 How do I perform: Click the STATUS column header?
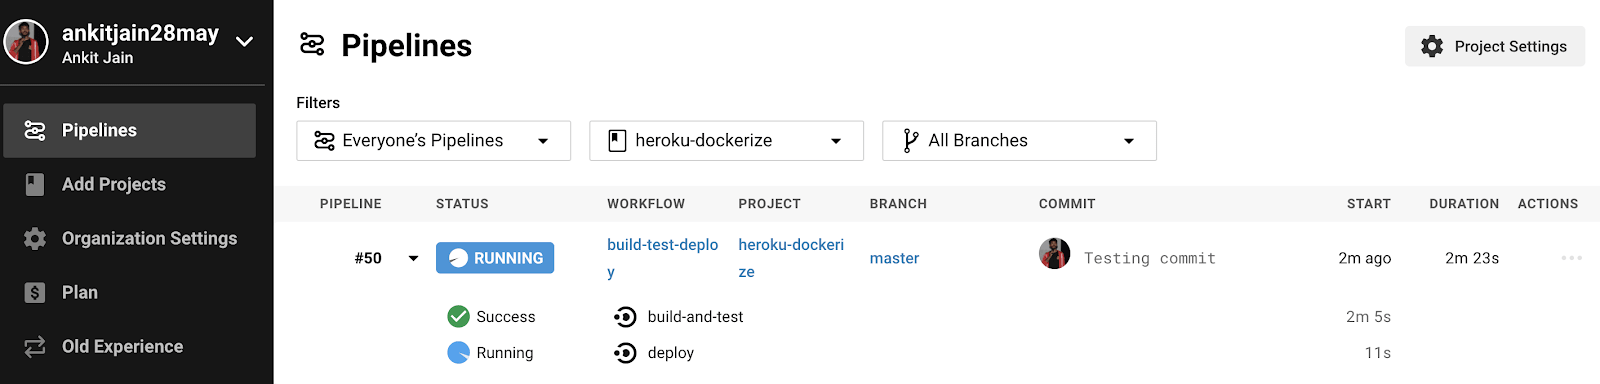pyautogui.click(x=462, y=204)
